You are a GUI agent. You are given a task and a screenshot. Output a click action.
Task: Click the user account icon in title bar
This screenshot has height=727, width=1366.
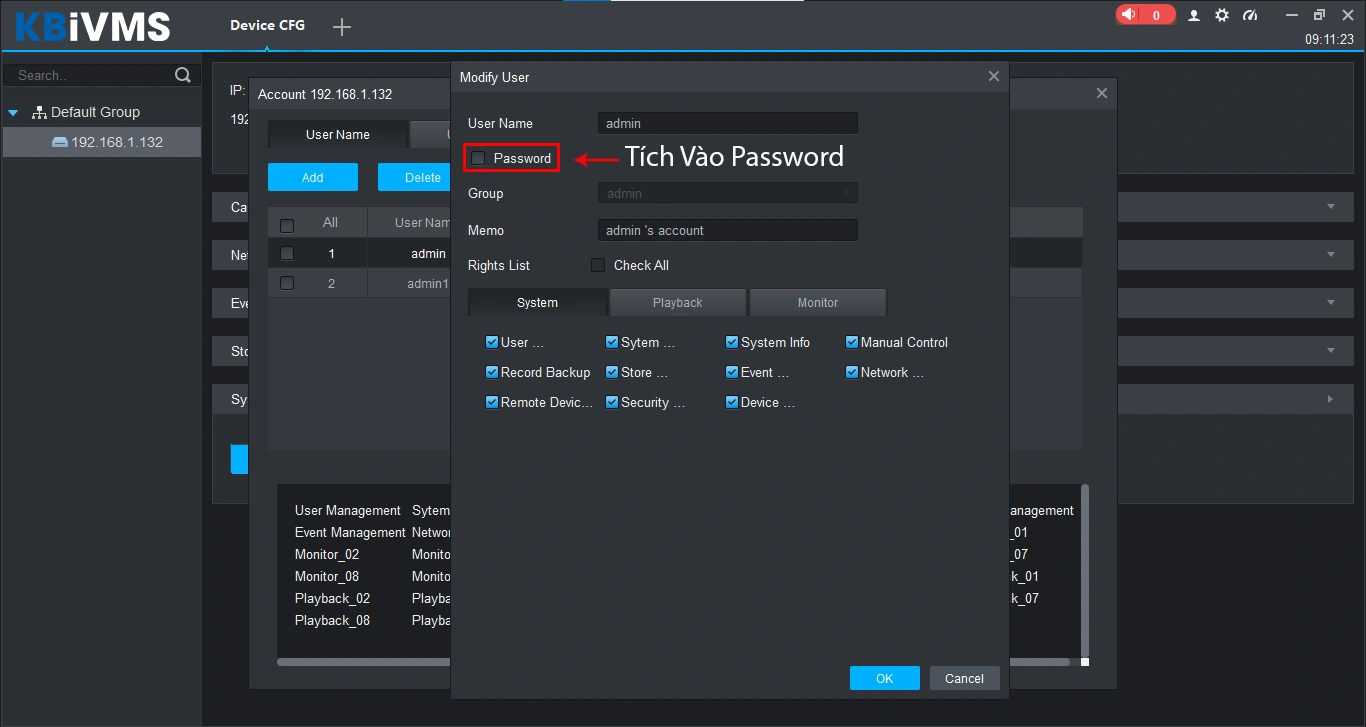click(x=1193, y=15)
